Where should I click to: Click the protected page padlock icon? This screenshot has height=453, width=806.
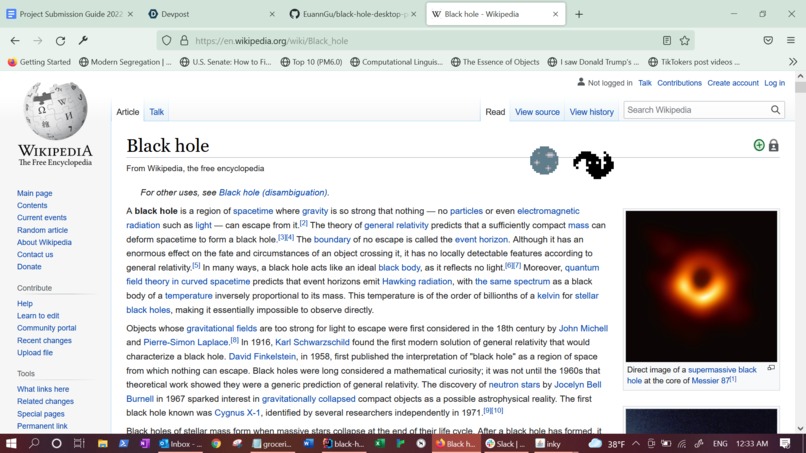coord(774,146)
